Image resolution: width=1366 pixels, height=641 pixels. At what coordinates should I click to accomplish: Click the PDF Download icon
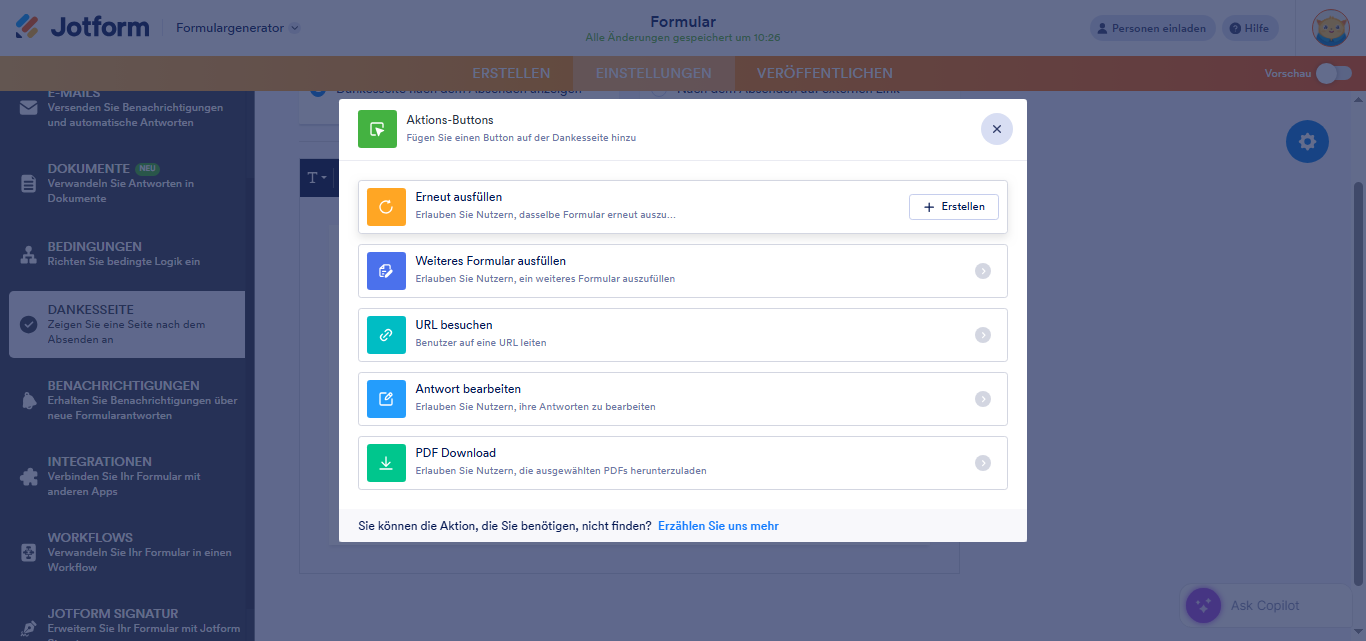click(x=386, y=463)
